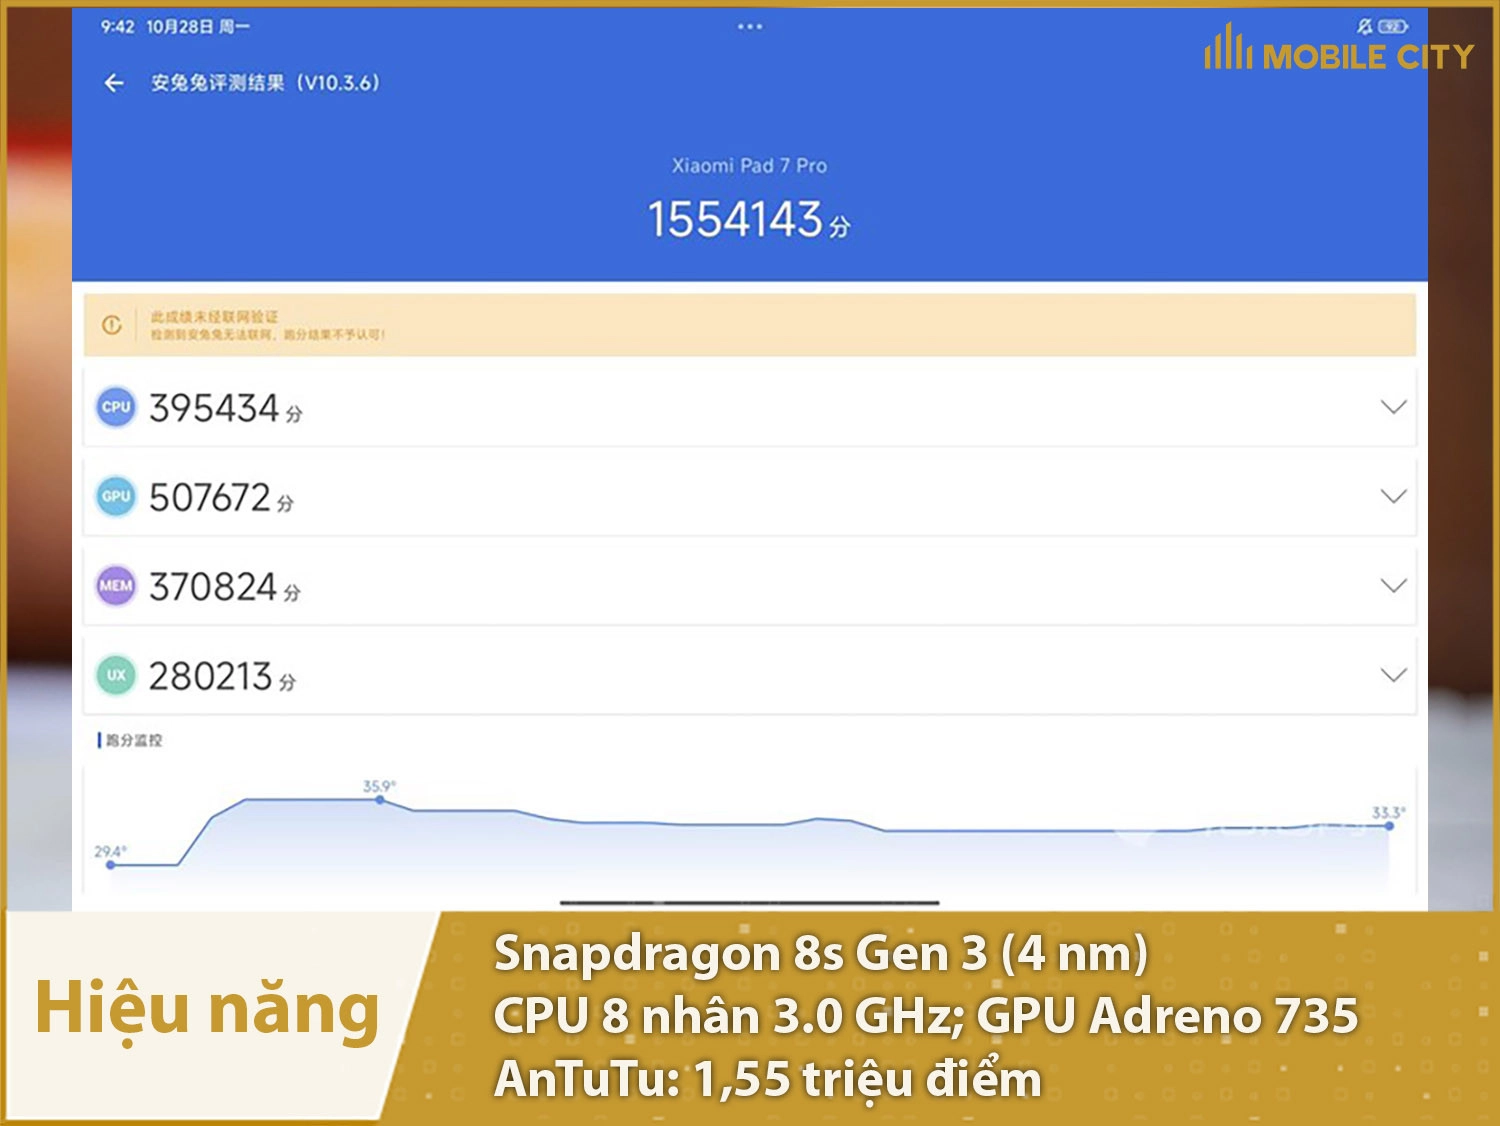1500x1126 pixels.
Task: Tap the MEM score badge icon
Action: click(116, 586)
